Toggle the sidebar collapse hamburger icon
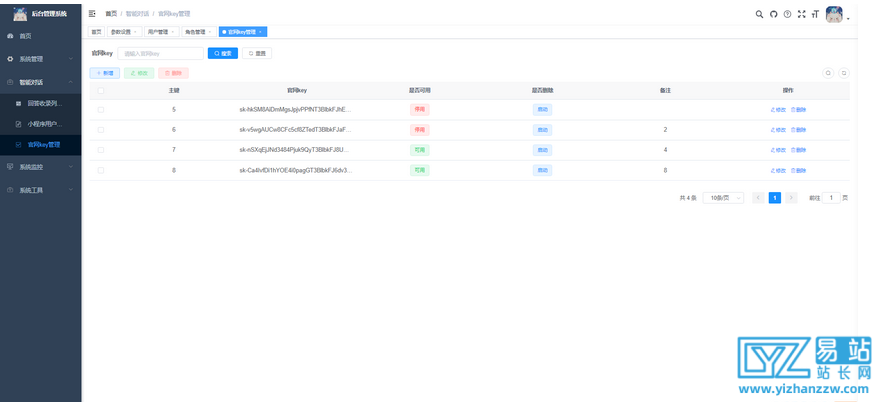The image size is (874, 402). 93,14
